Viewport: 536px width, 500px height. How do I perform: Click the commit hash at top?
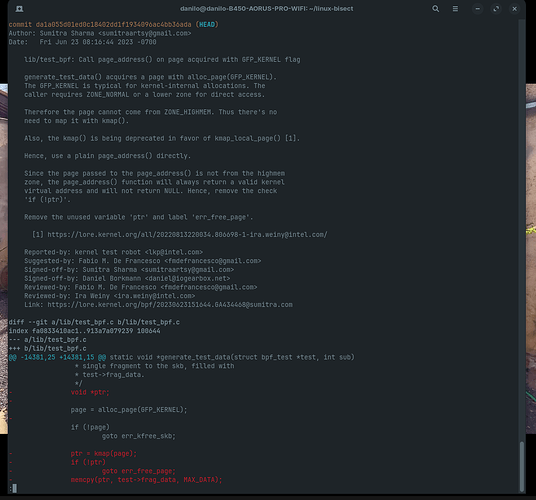tap(113, 25)
